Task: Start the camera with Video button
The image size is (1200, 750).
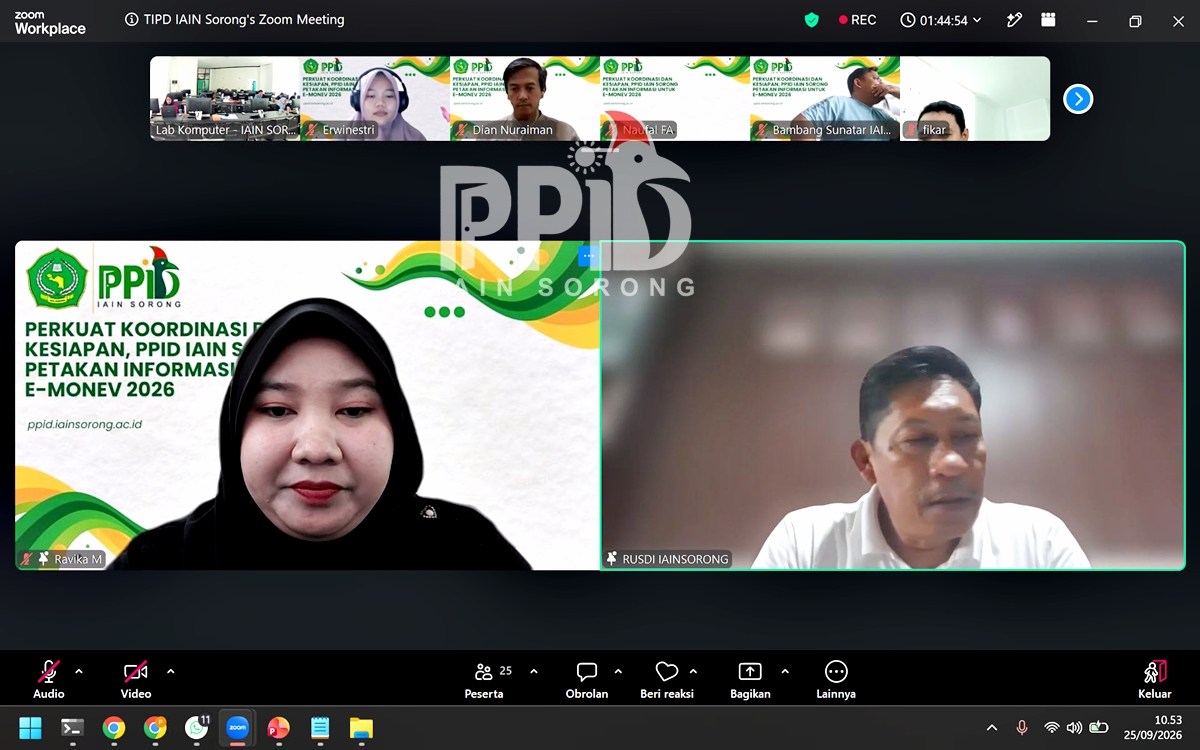Action: pyautogui.click(x=136, y=679)
